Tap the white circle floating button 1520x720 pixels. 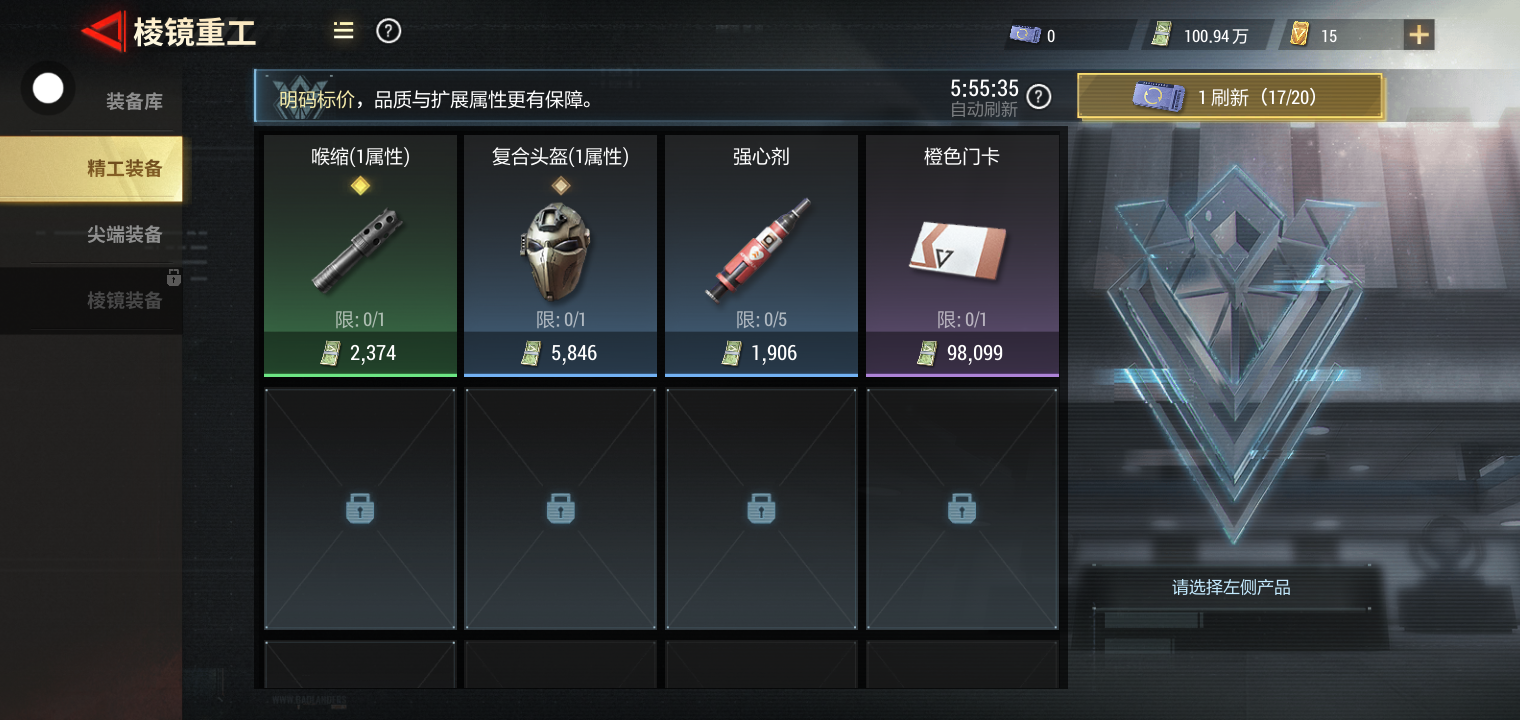(48, 88)
